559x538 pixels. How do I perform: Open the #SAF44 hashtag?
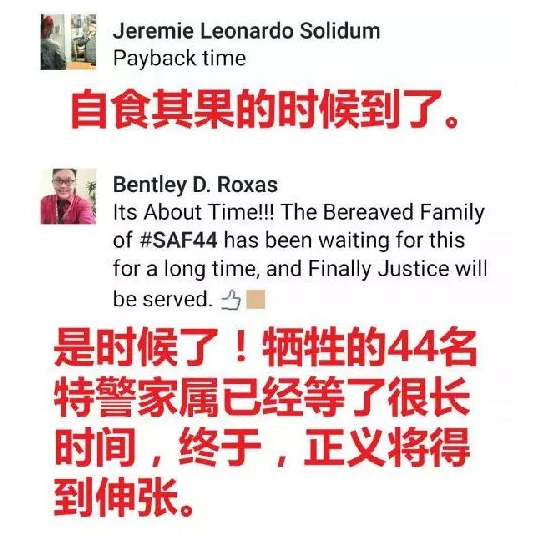[x=178, y=240]
